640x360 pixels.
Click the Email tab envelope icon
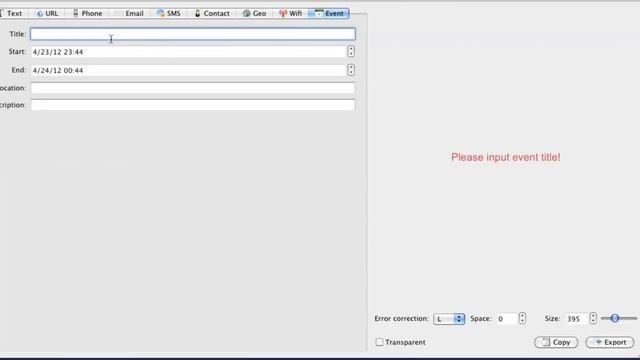[119, 13]
